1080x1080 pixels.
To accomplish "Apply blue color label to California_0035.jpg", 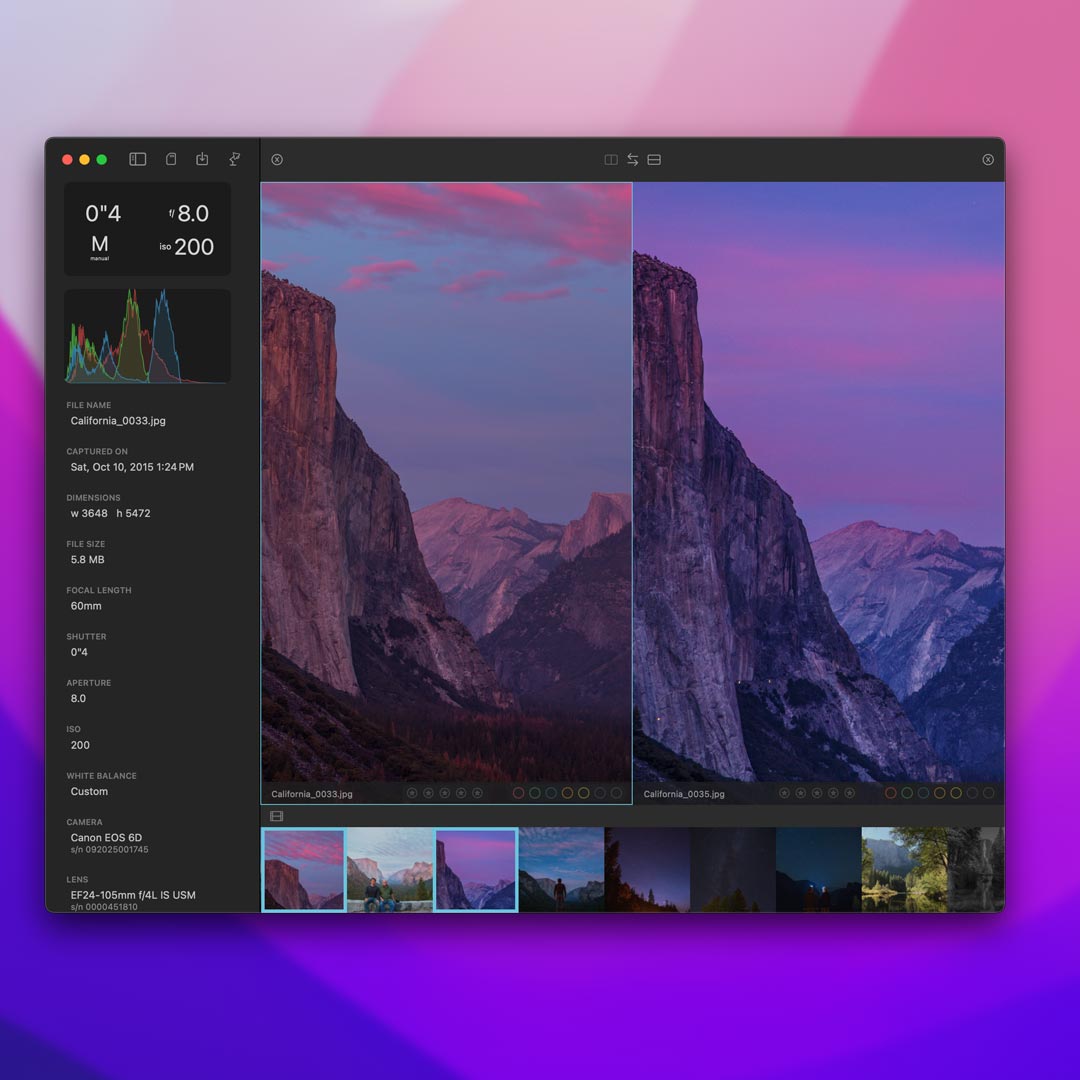I will (x=923, y=793).
